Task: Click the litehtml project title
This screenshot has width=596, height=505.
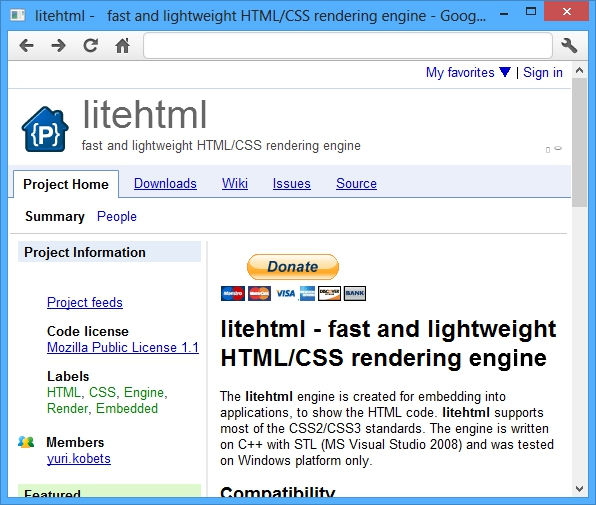Action: pos(145,115)
